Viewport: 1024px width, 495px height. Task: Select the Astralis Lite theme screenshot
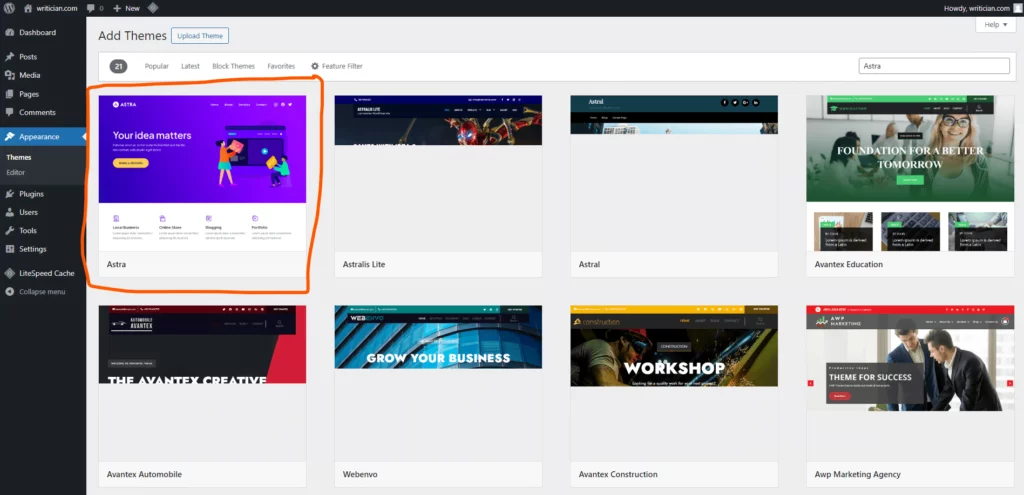[x=438, y=173]
